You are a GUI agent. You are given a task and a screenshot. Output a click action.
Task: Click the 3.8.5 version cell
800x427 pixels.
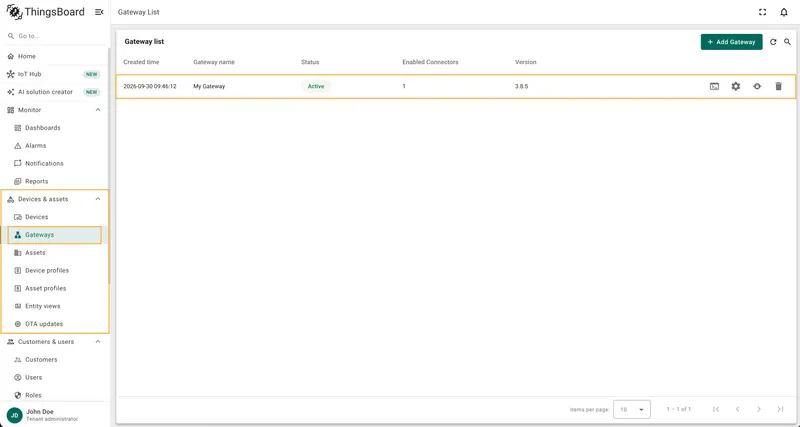pos(521,86)
